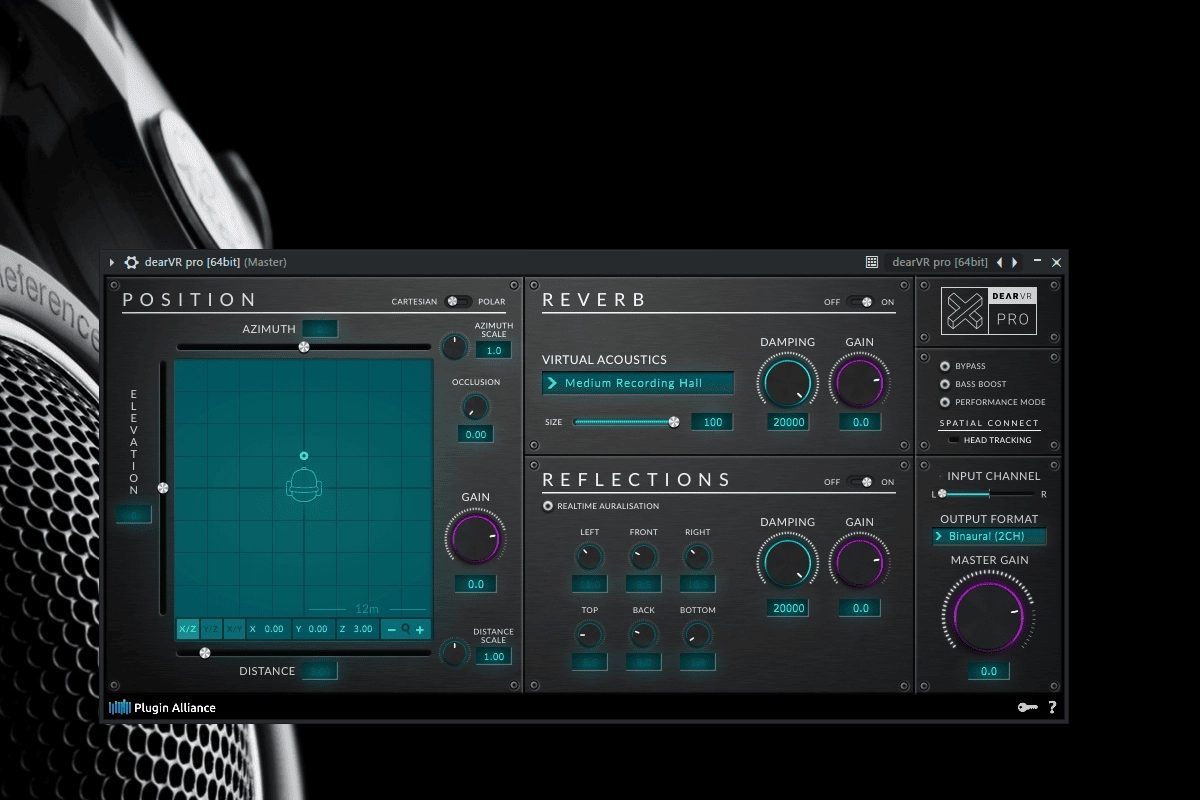The image size is (1200, 800).
Task: Click the Azimuth Scale knob
Action: (x=454, y=347)
